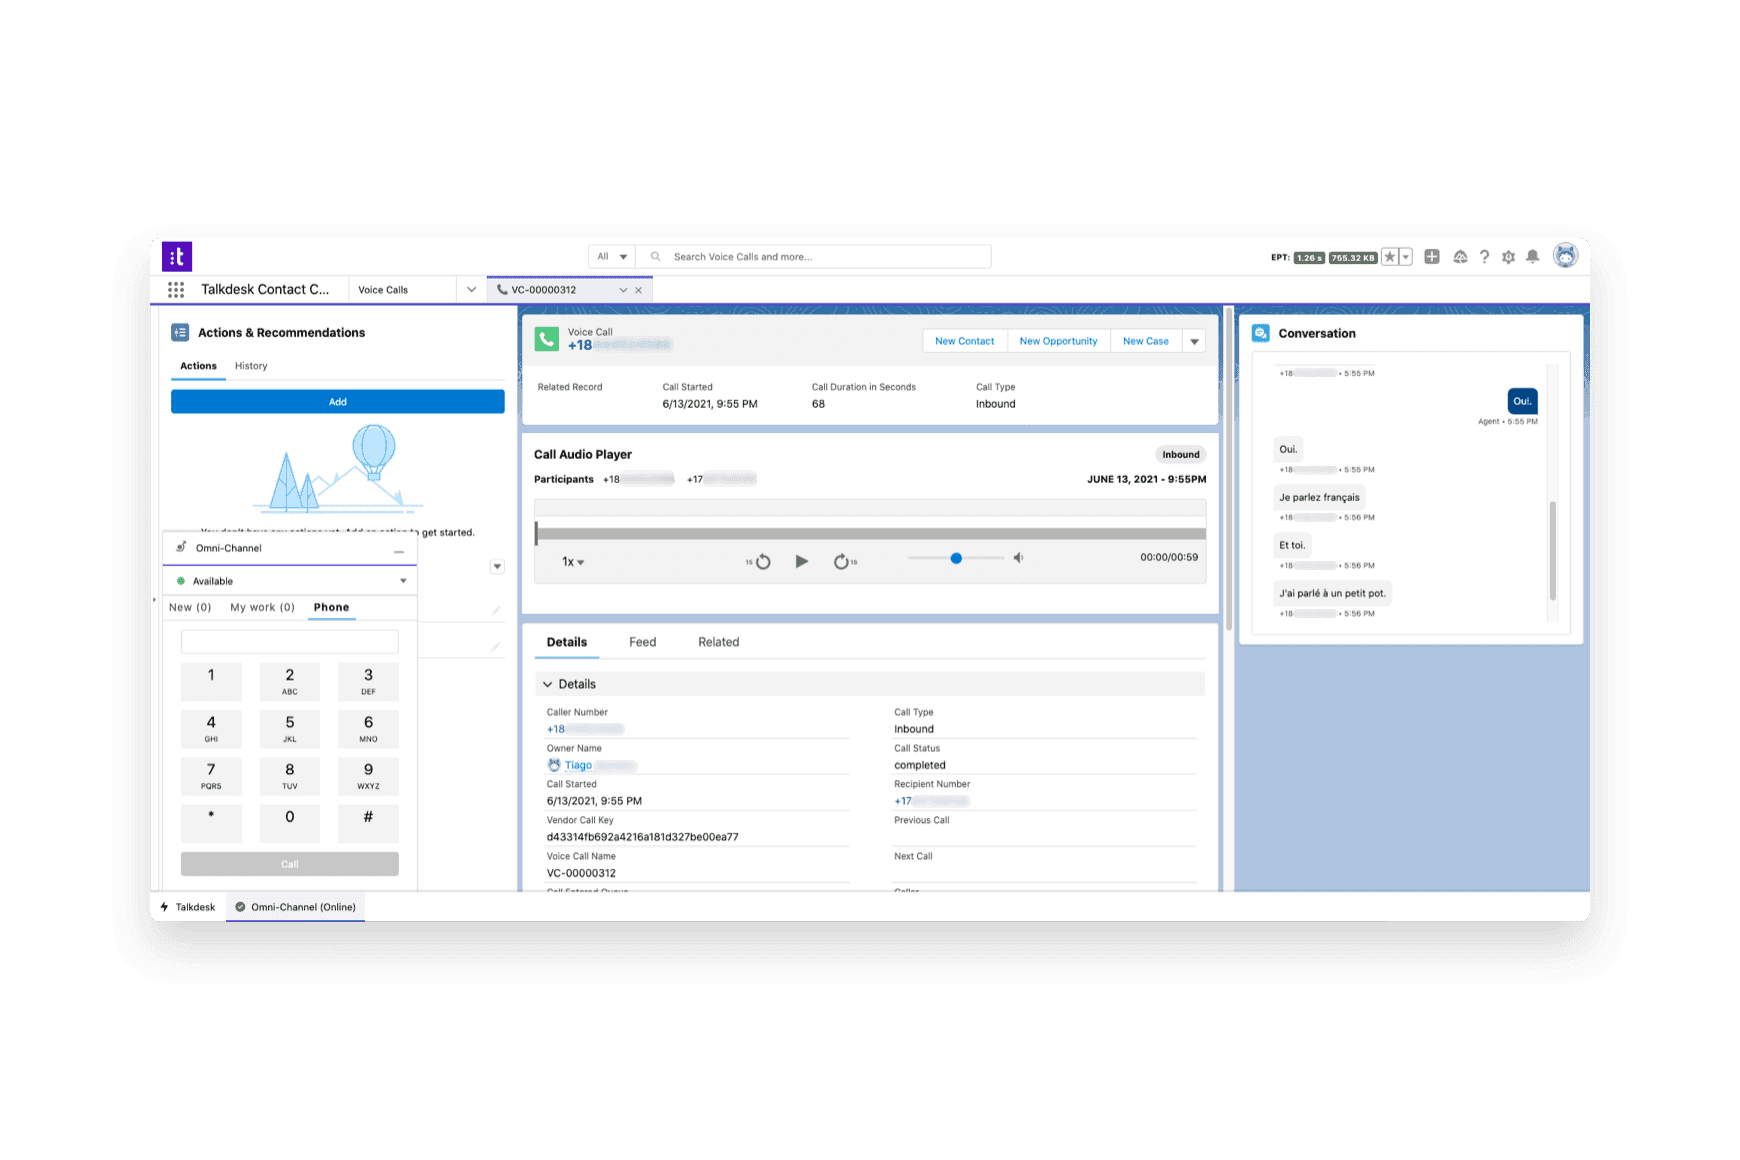The image size is (1740, 1160).
Task: Favorite this page with the star icon
Action: 1390,257
